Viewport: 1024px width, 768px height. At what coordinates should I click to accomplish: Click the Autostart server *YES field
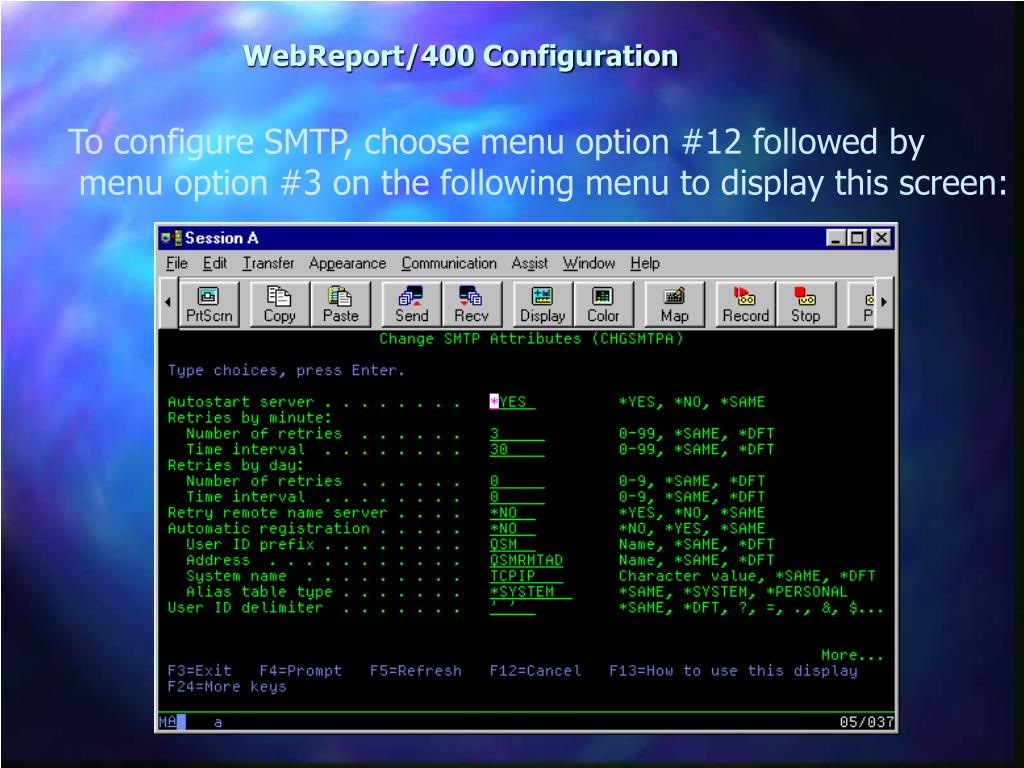click(513, 402)
